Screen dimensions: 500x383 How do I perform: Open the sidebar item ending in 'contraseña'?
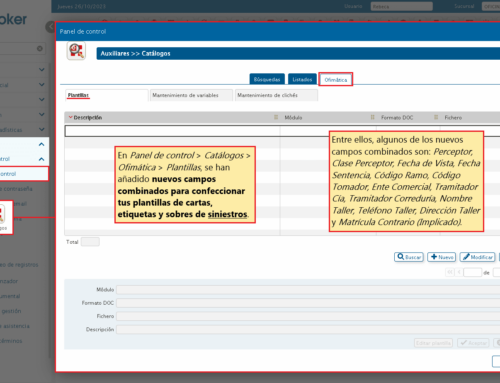(17, 189)
